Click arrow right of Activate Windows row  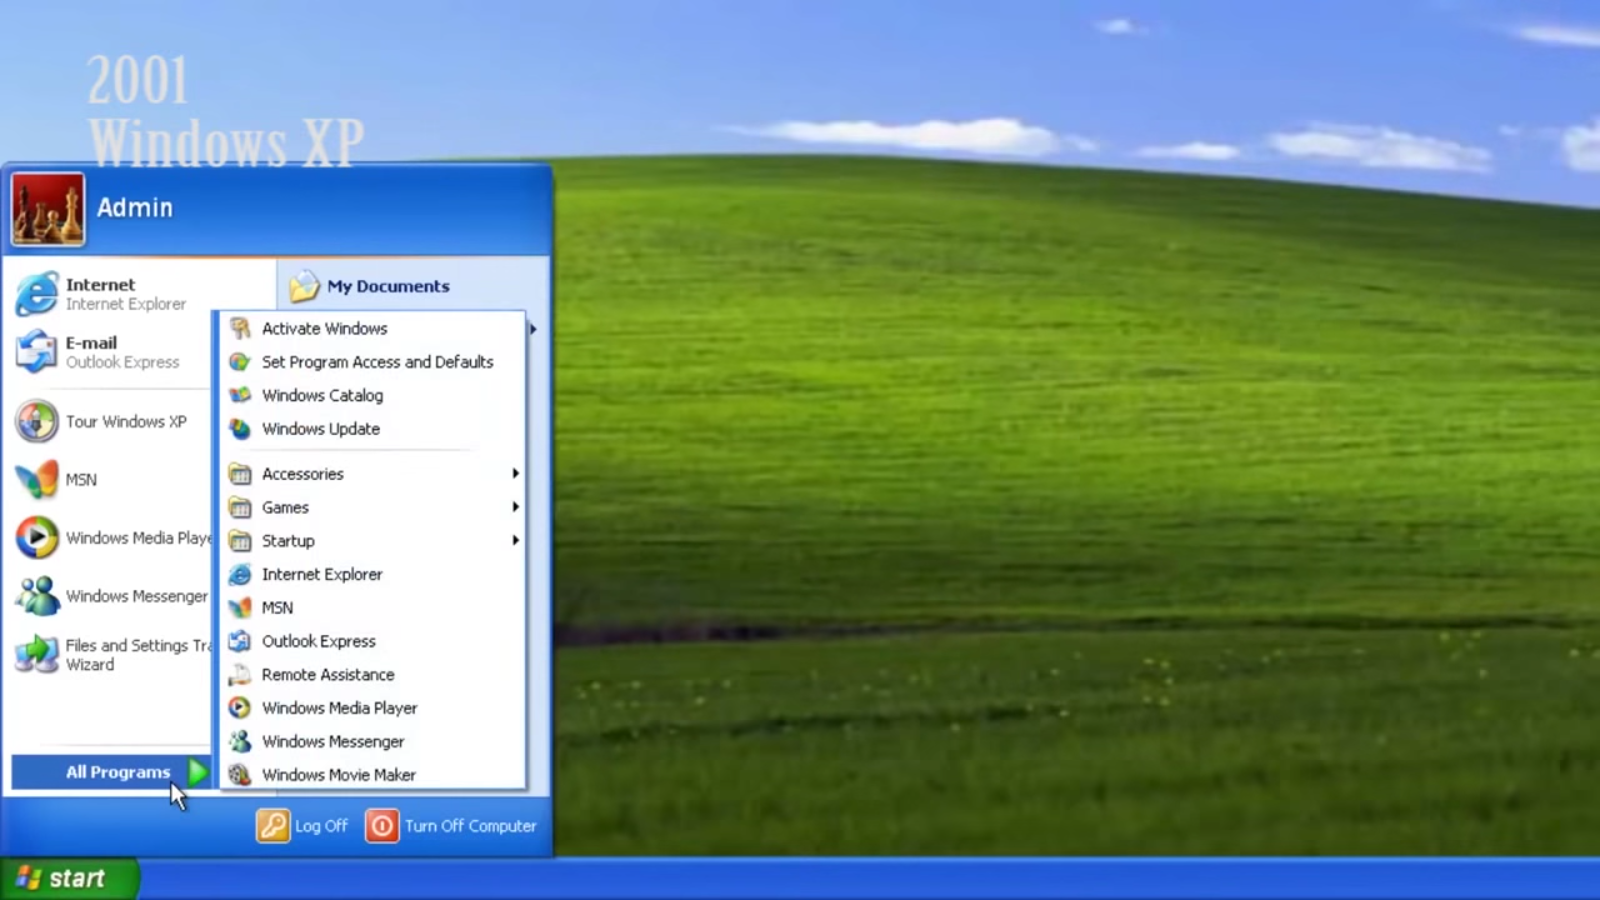[x=534, y=329]
